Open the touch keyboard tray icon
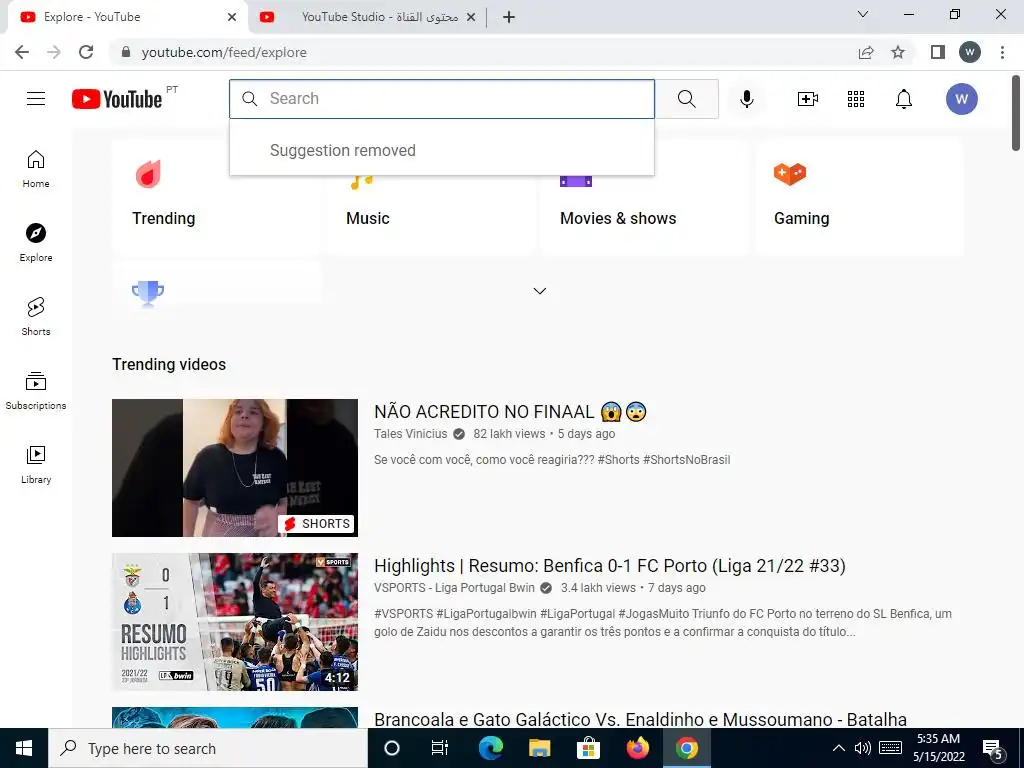Image resolution: width=1024 pixels, height=768 pixels. (x=890, y=748)
